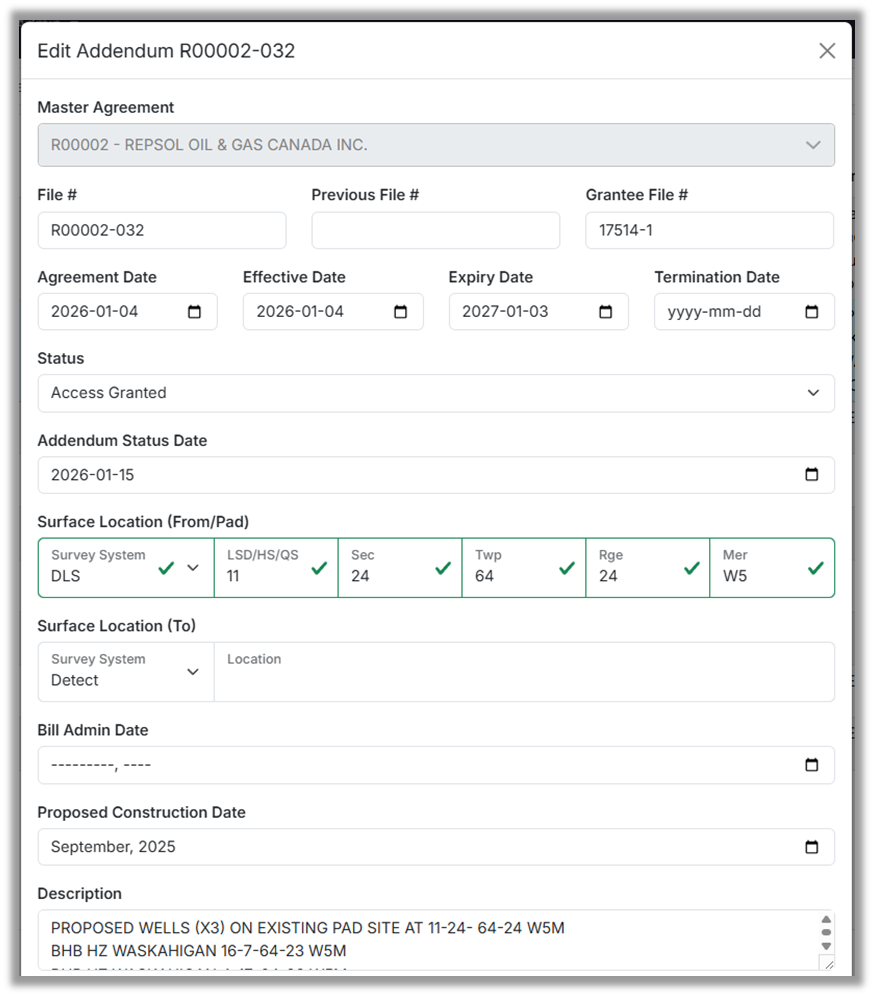Open the Proposed Construction Date calendar picker
The height and width of the screenshot is (996, 874).
click(812, 847)
